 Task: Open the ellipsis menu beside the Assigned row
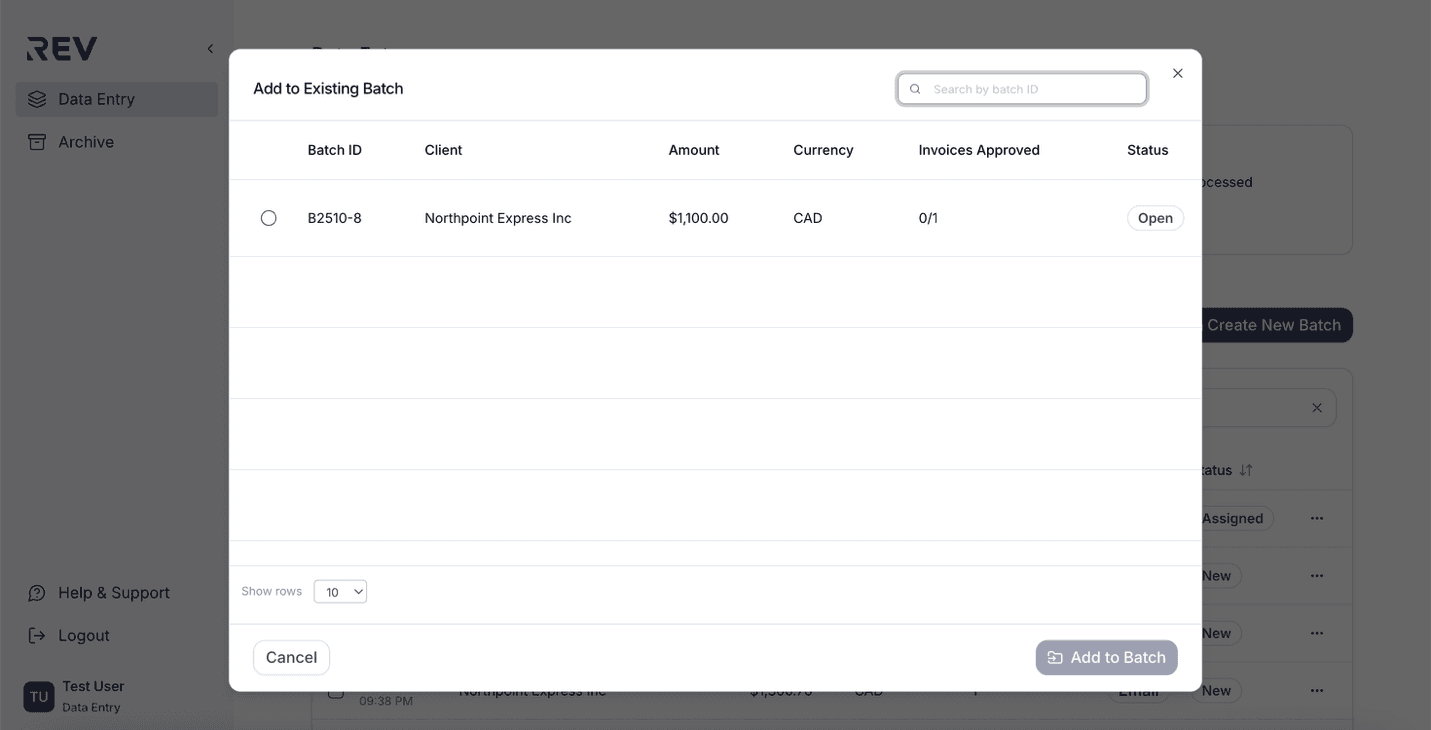coord(1316,518)
